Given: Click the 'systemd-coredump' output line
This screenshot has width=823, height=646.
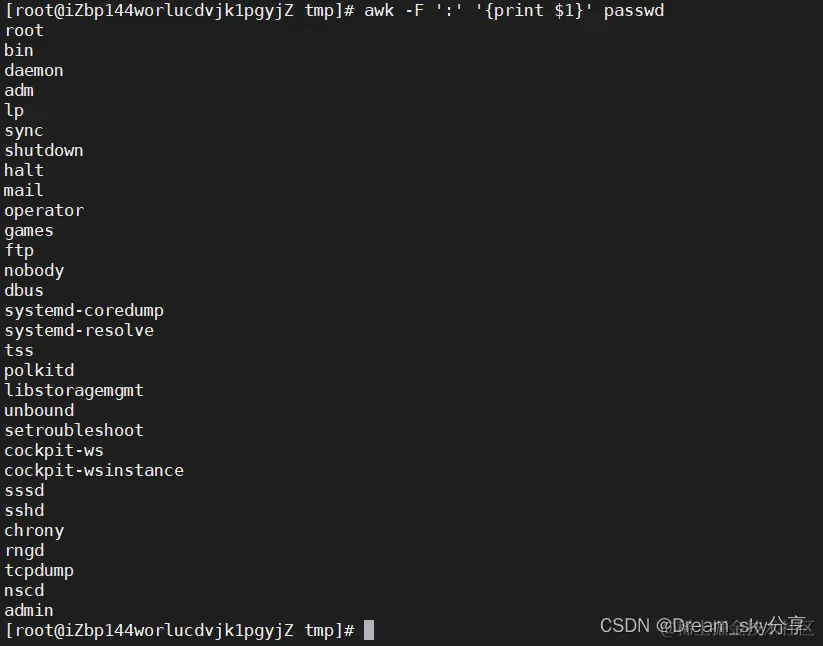Looking at the screenshot, I should pos(84,311).
